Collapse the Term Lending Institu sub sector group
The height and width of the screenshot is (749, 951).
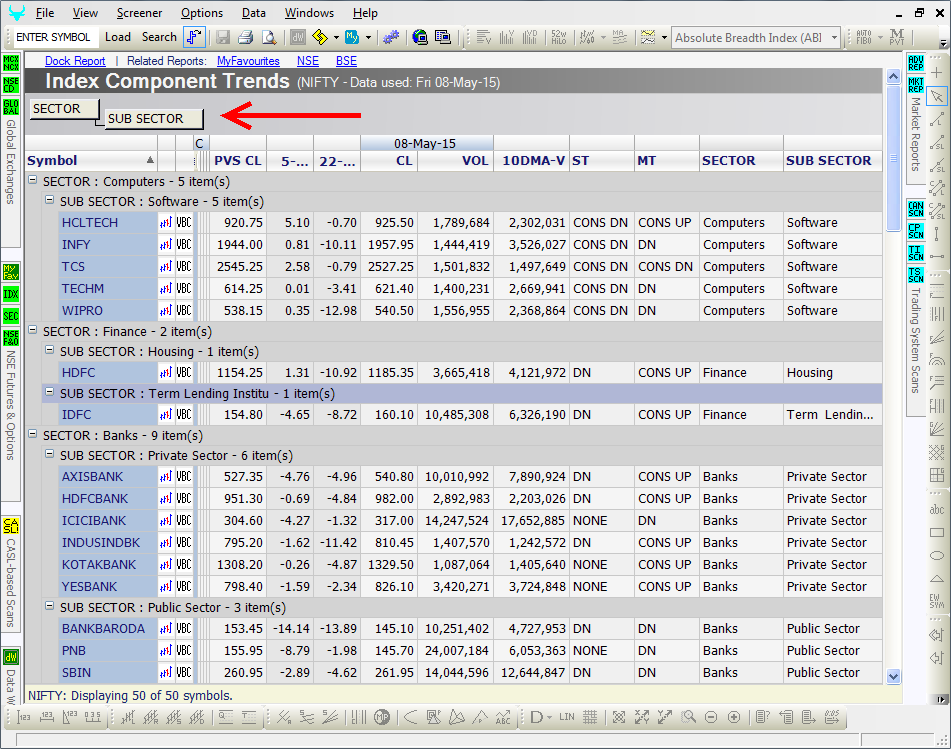pyautogui.click(x=50, y=392)
